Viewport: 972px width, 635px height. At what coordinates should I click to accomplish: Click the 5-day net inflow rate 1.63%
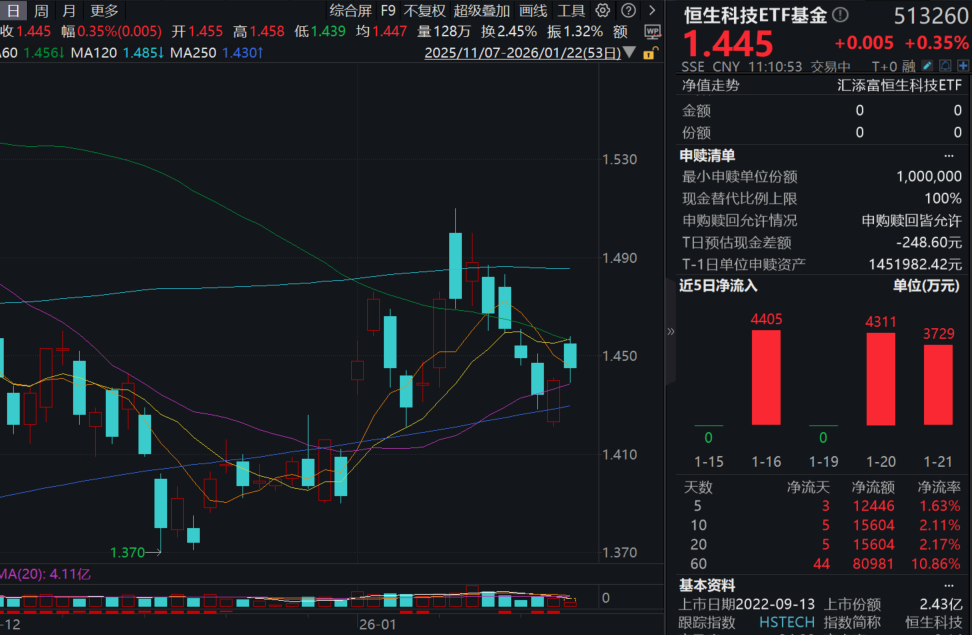(940, 506)
